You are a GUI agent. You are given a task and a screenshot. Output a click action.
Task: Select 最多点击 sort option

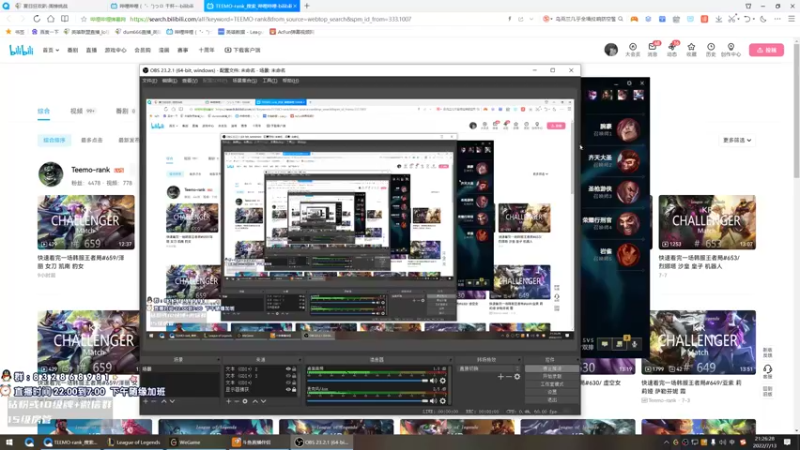click(92, 140)
